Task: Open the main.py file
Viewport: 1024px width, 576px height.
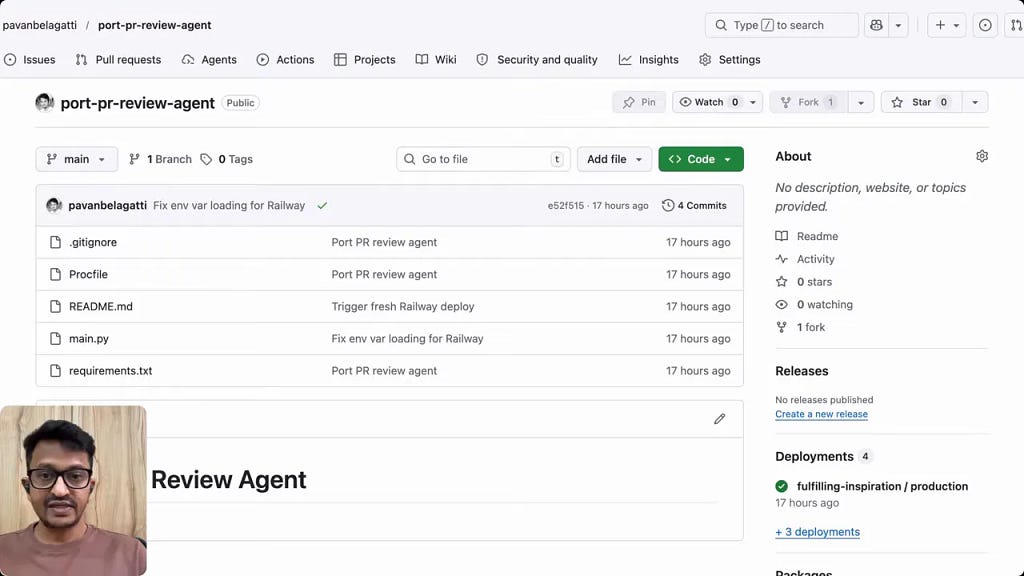Action: 89,339
